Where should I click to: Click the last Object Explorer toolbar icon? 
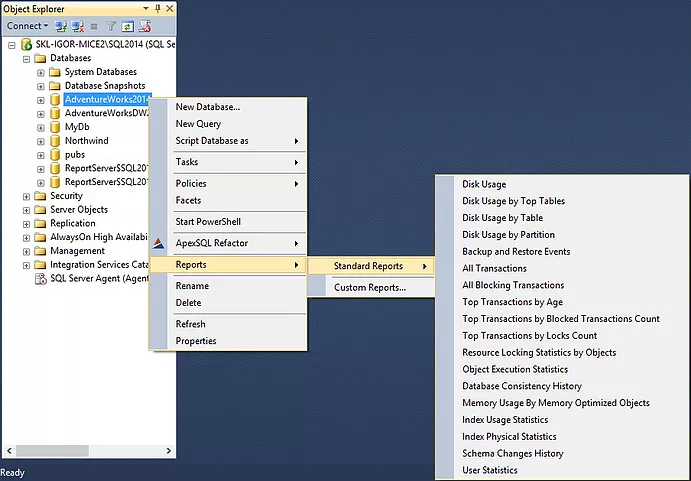145,26
